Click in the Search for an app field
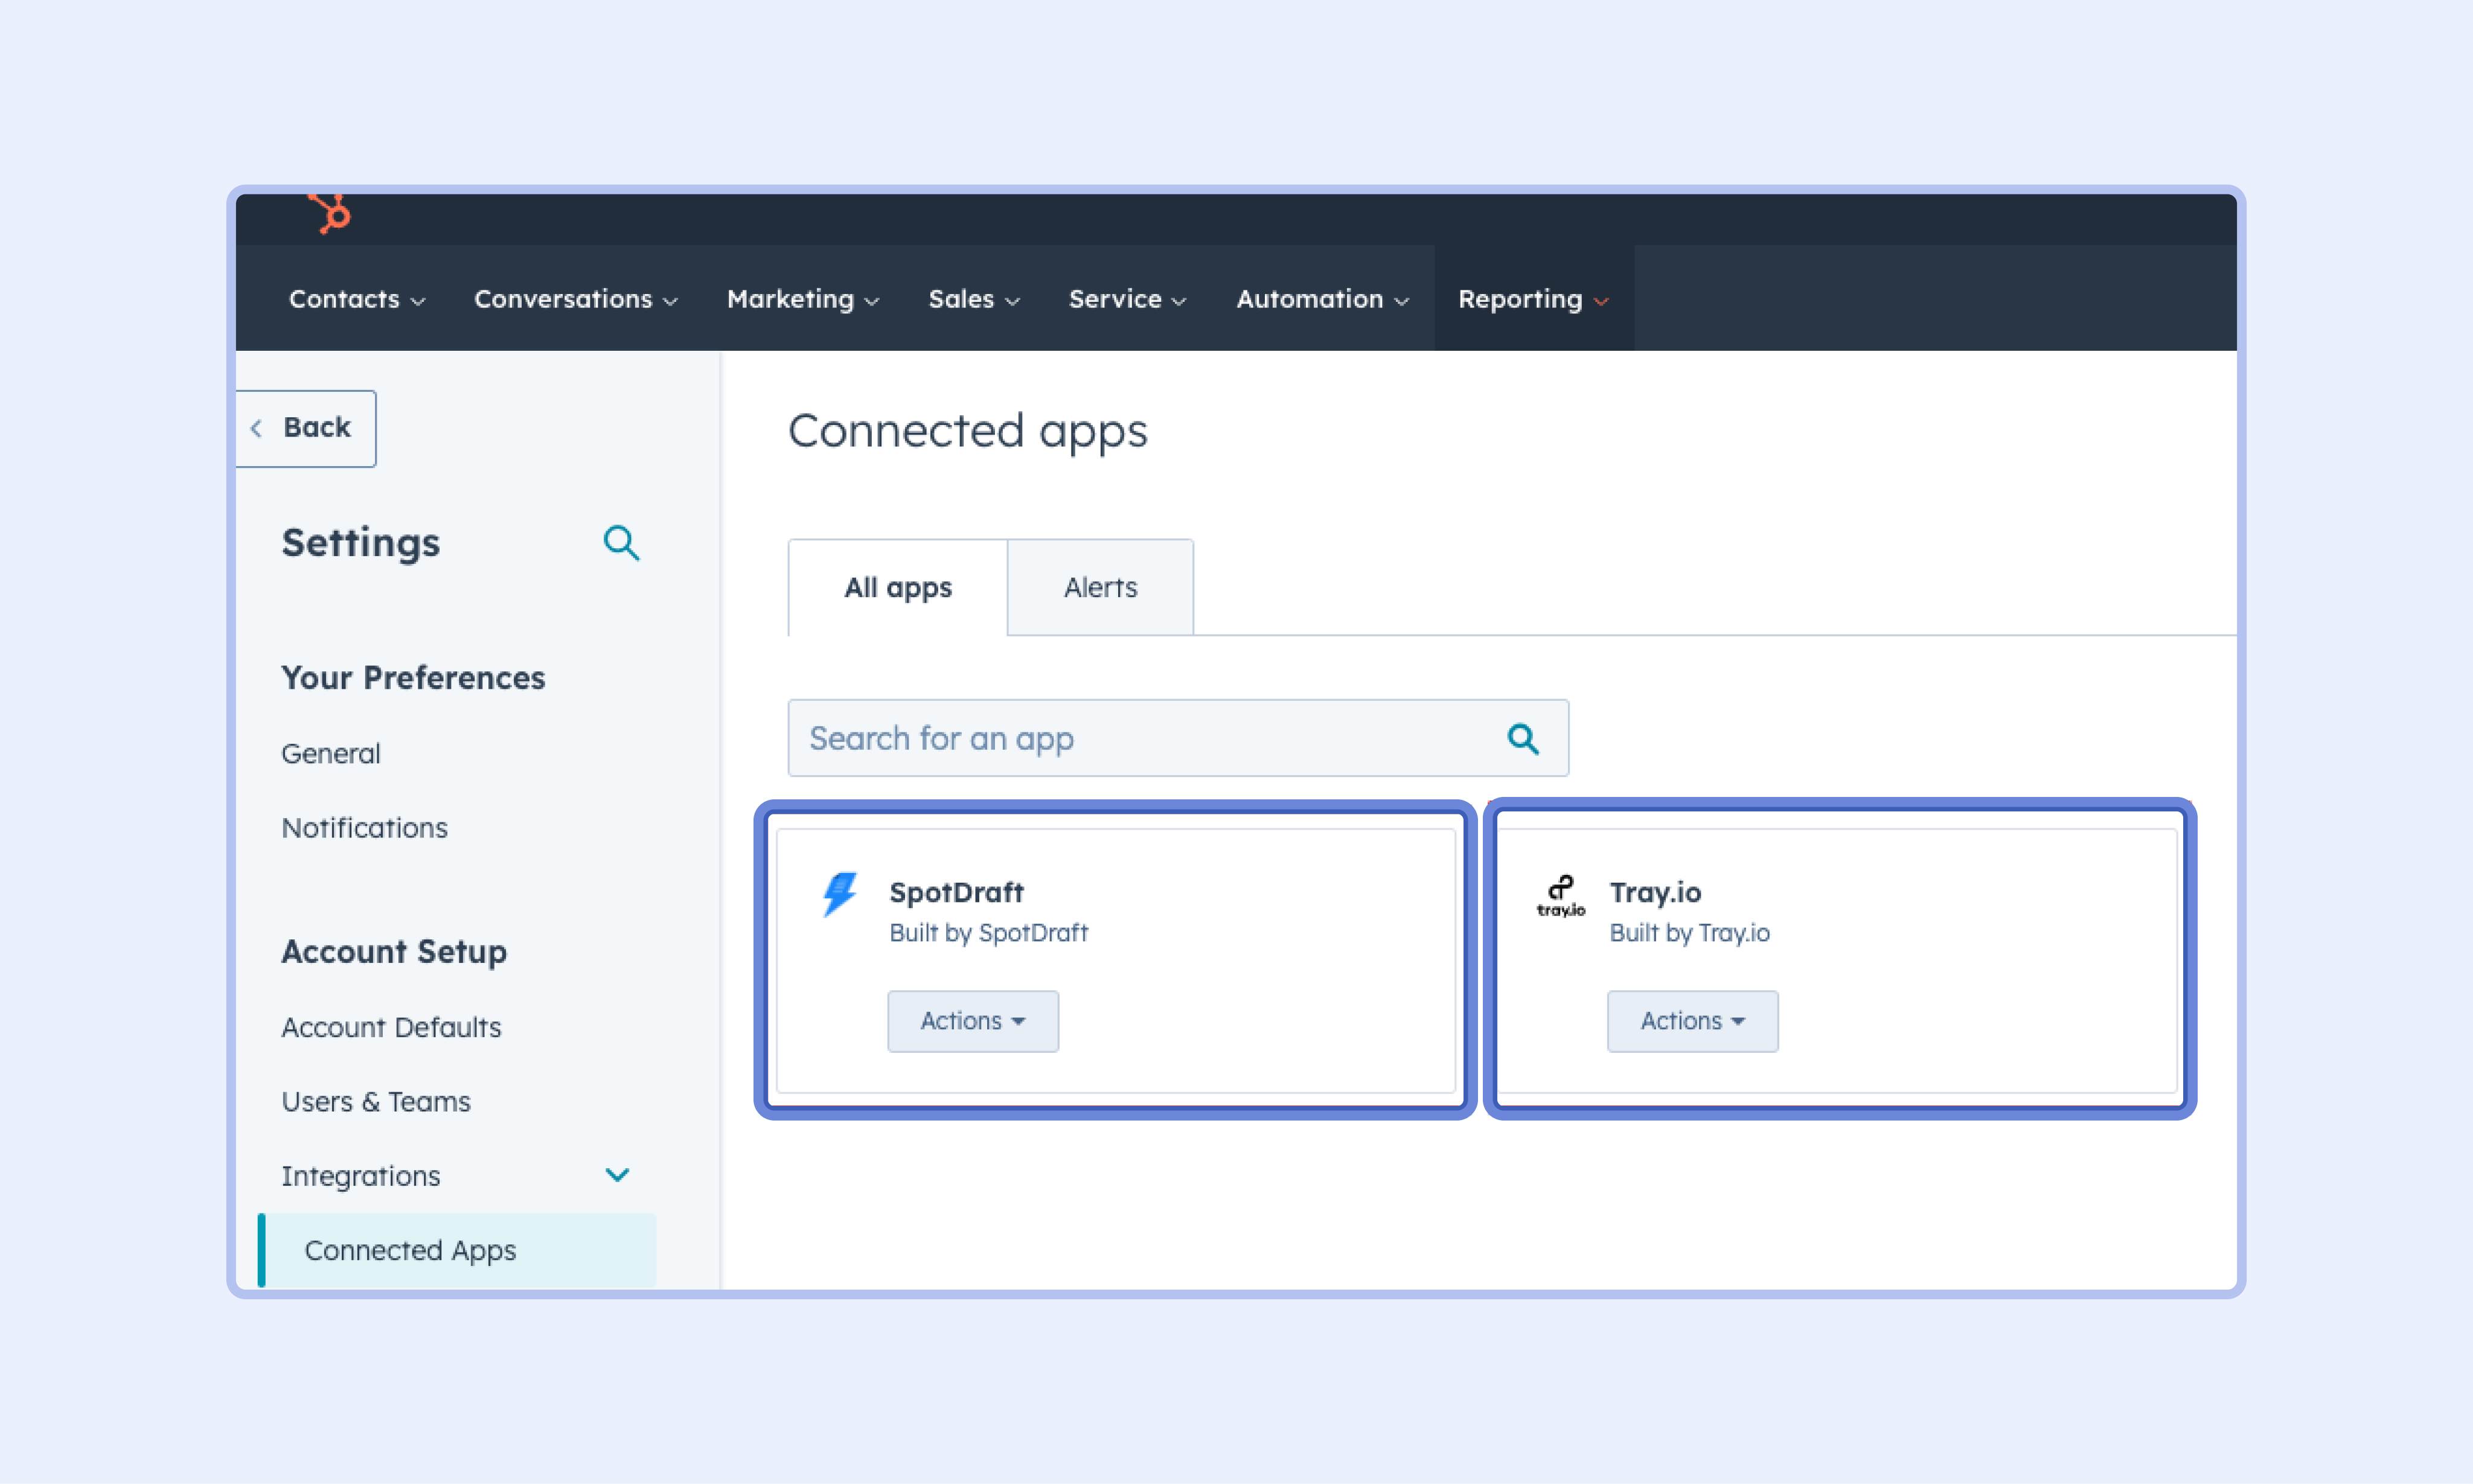 (1140, 739)
